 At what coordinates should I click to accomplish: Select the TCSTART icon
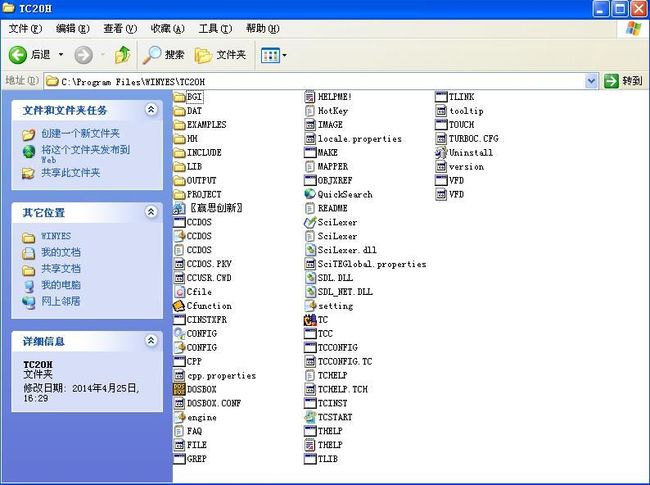310,417
